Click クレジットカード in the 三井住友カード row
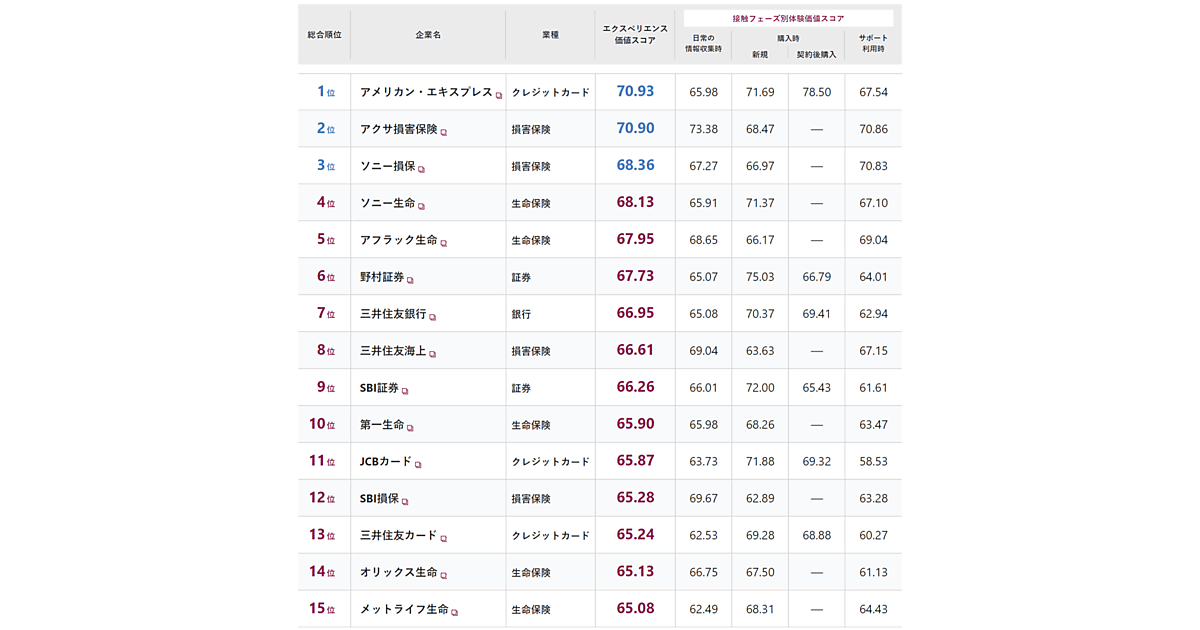 [x=550, y=536]
